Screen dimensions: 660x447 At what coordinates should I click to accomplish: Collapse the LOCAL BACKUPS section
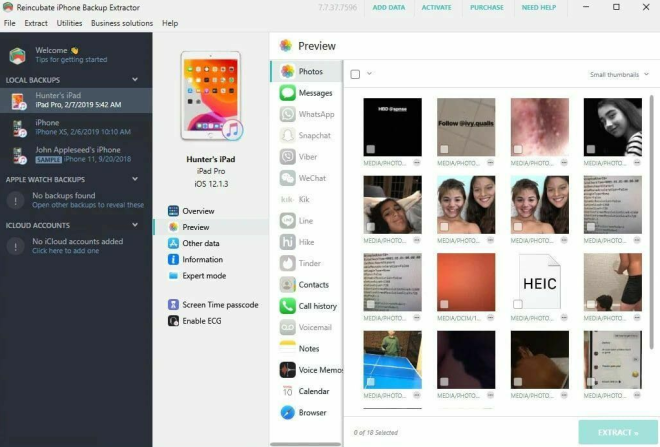pyautogui.click(x=135, y=79)
